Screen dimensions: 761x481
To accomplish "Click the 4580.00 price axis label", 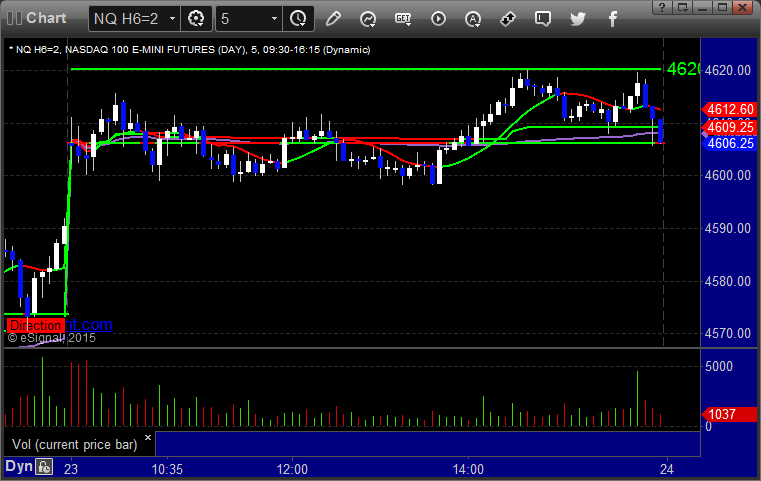I will (x=728, y=281).
